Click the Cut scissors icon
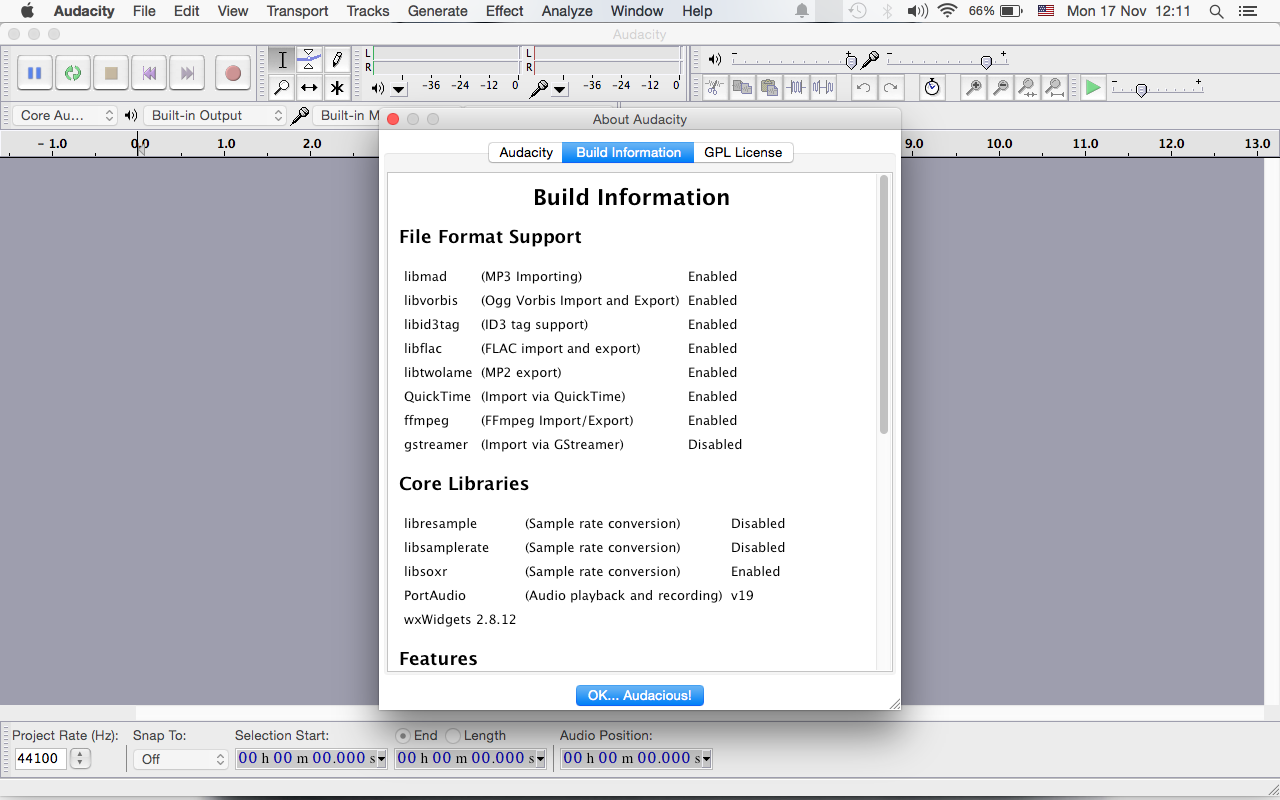1280x800 pixels. coord(714,87)
